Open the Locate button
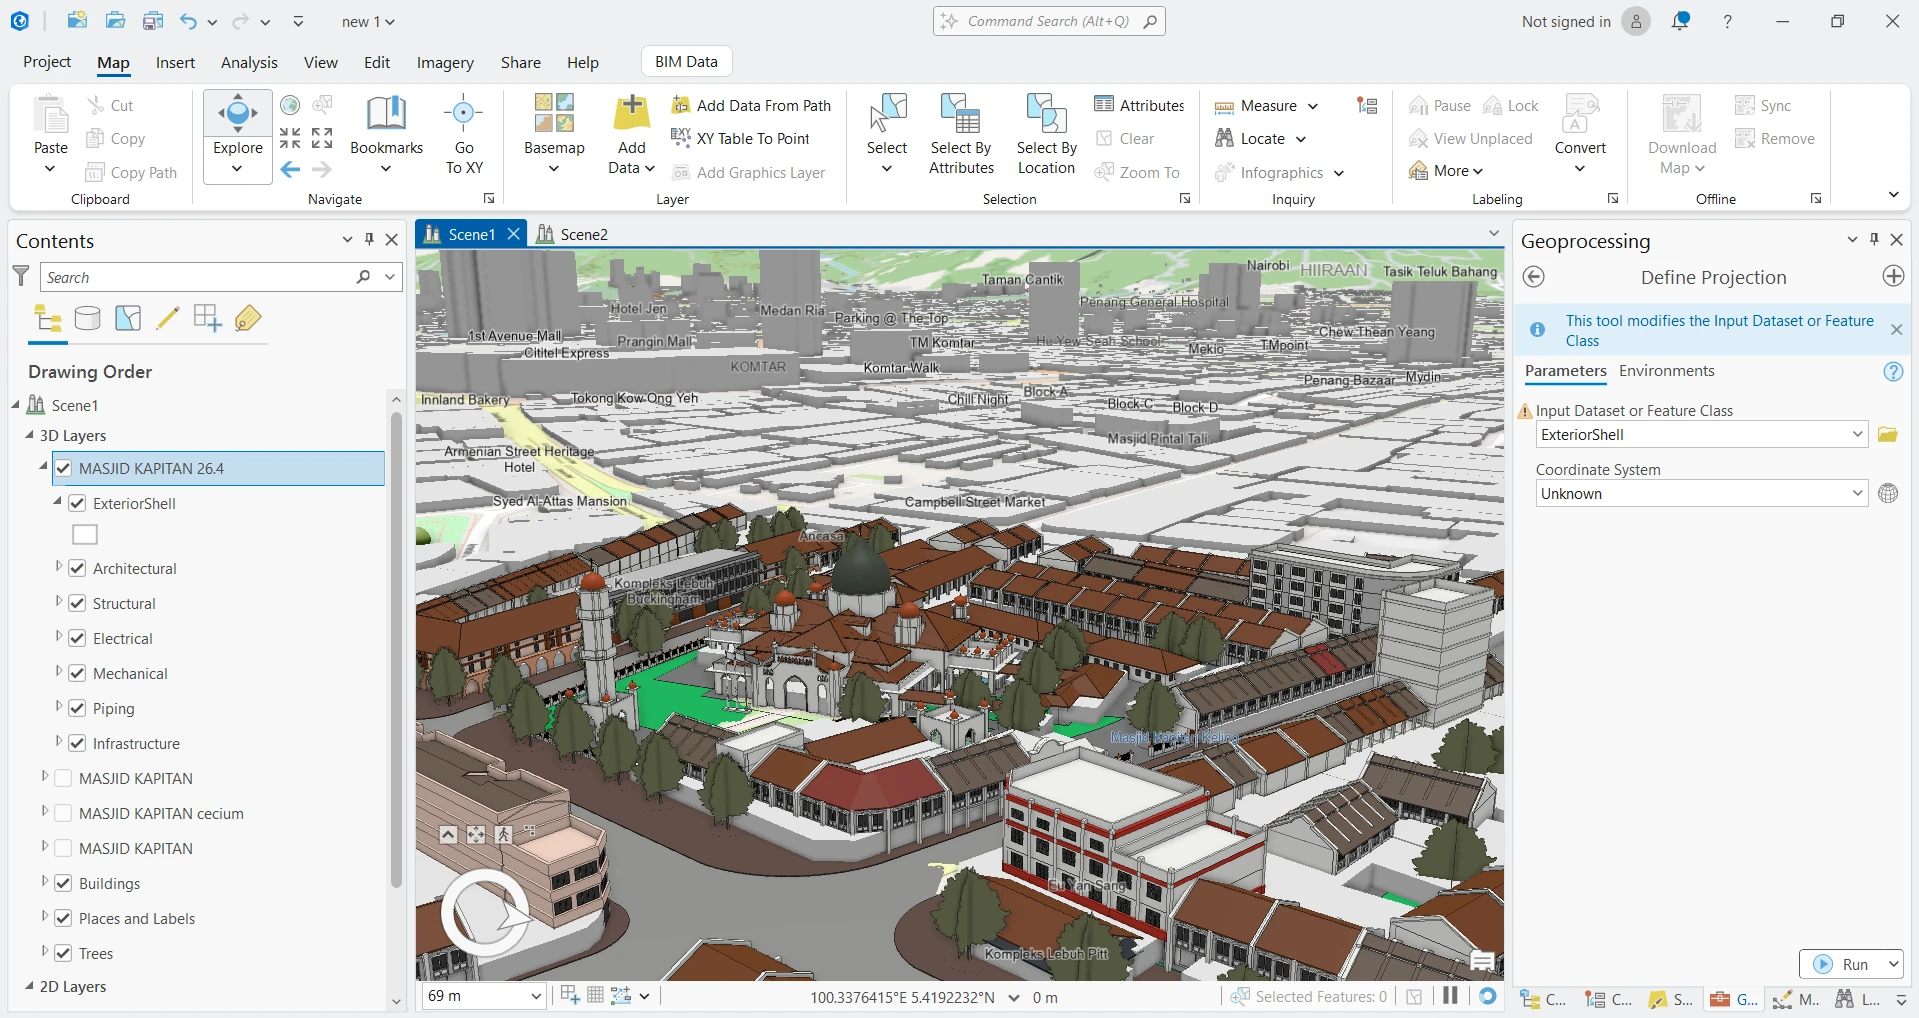 click(x=1260, y=139)
